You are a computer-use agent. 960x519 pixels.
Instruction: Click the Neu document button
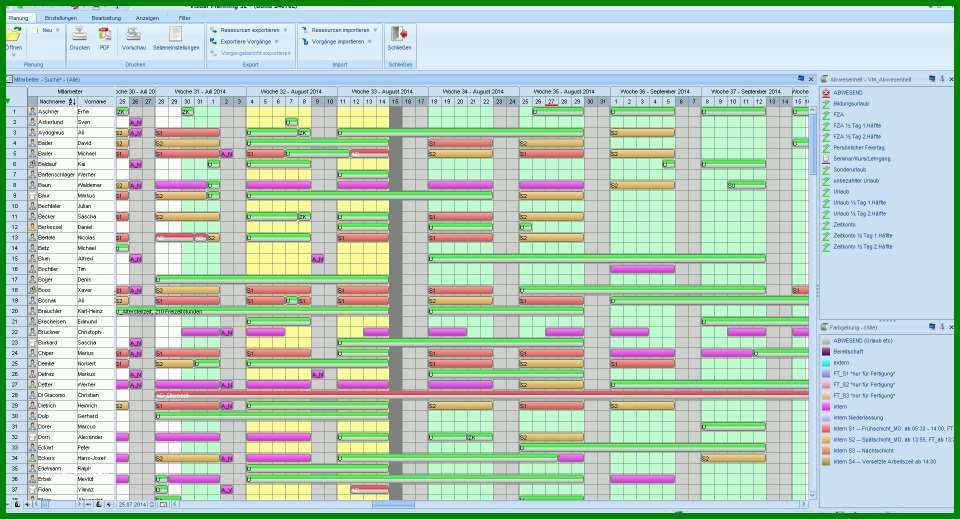pyautogui.click(x=43, y=30)
